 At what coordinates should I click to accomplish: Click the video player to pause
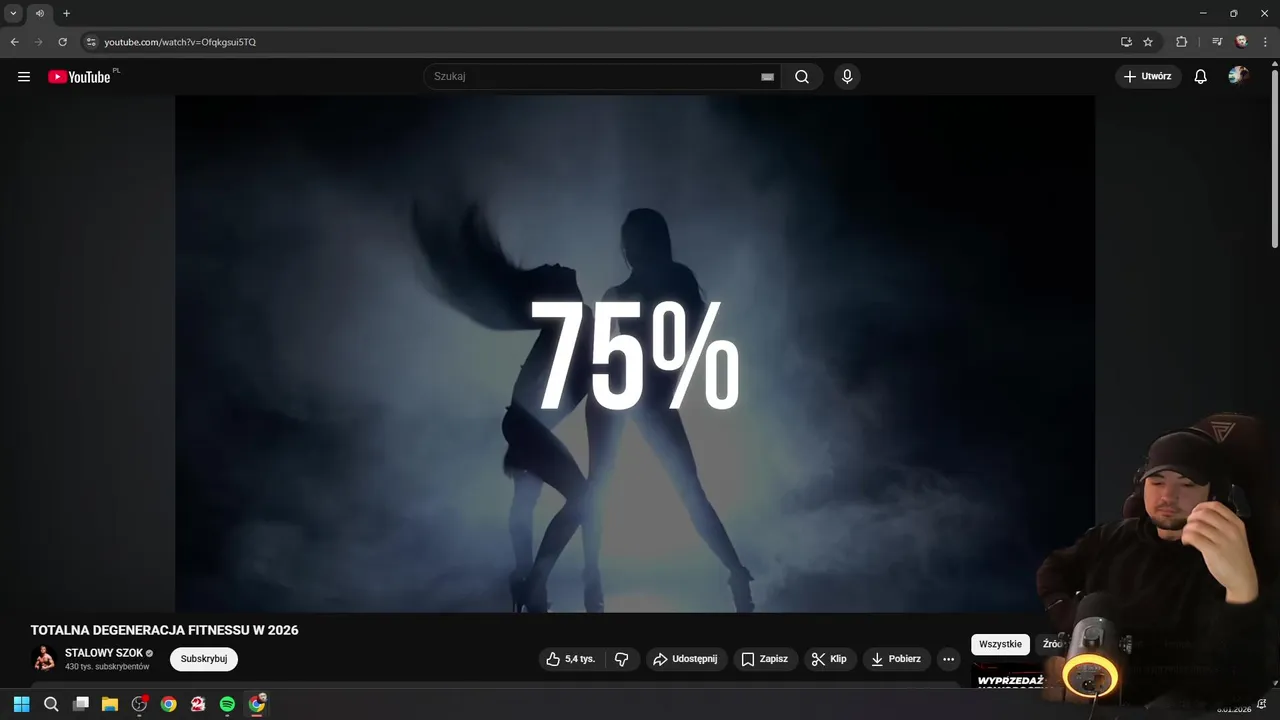635,353
